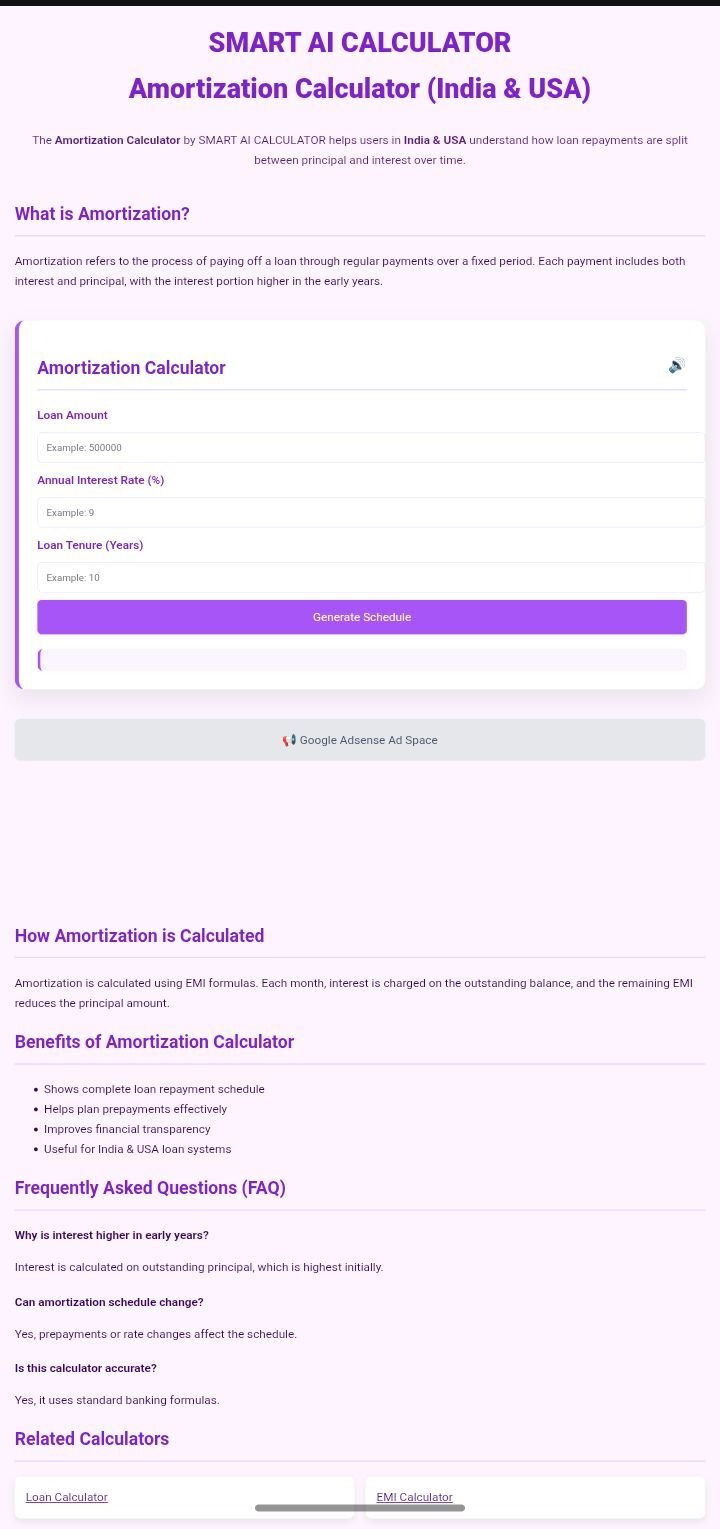This screenshot has width=720, height=1529.
Task: Select the Loan Tenure (Years) field
Action: point(370,578)
